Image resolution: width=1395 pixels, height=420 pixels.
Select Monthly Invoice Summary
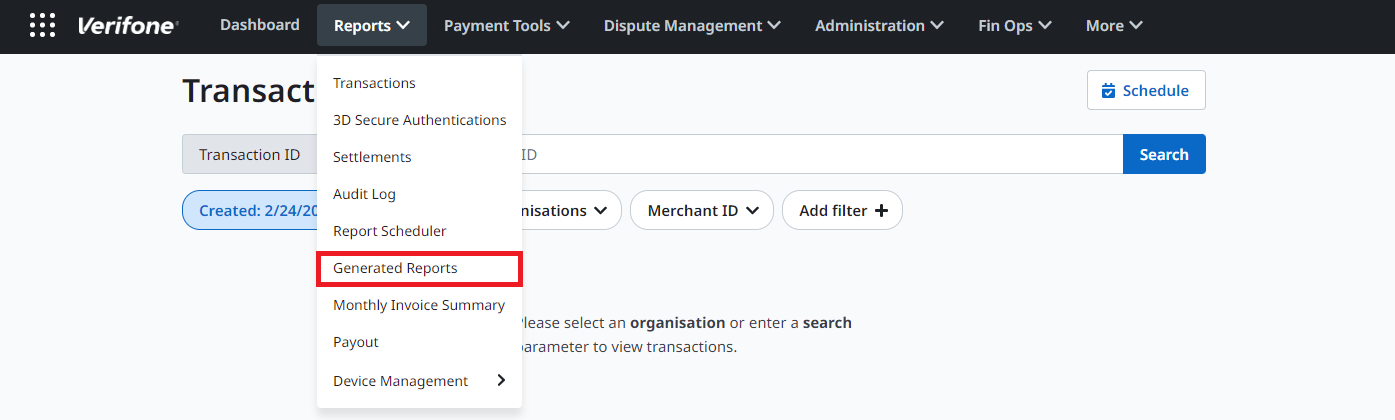(419, 305)
